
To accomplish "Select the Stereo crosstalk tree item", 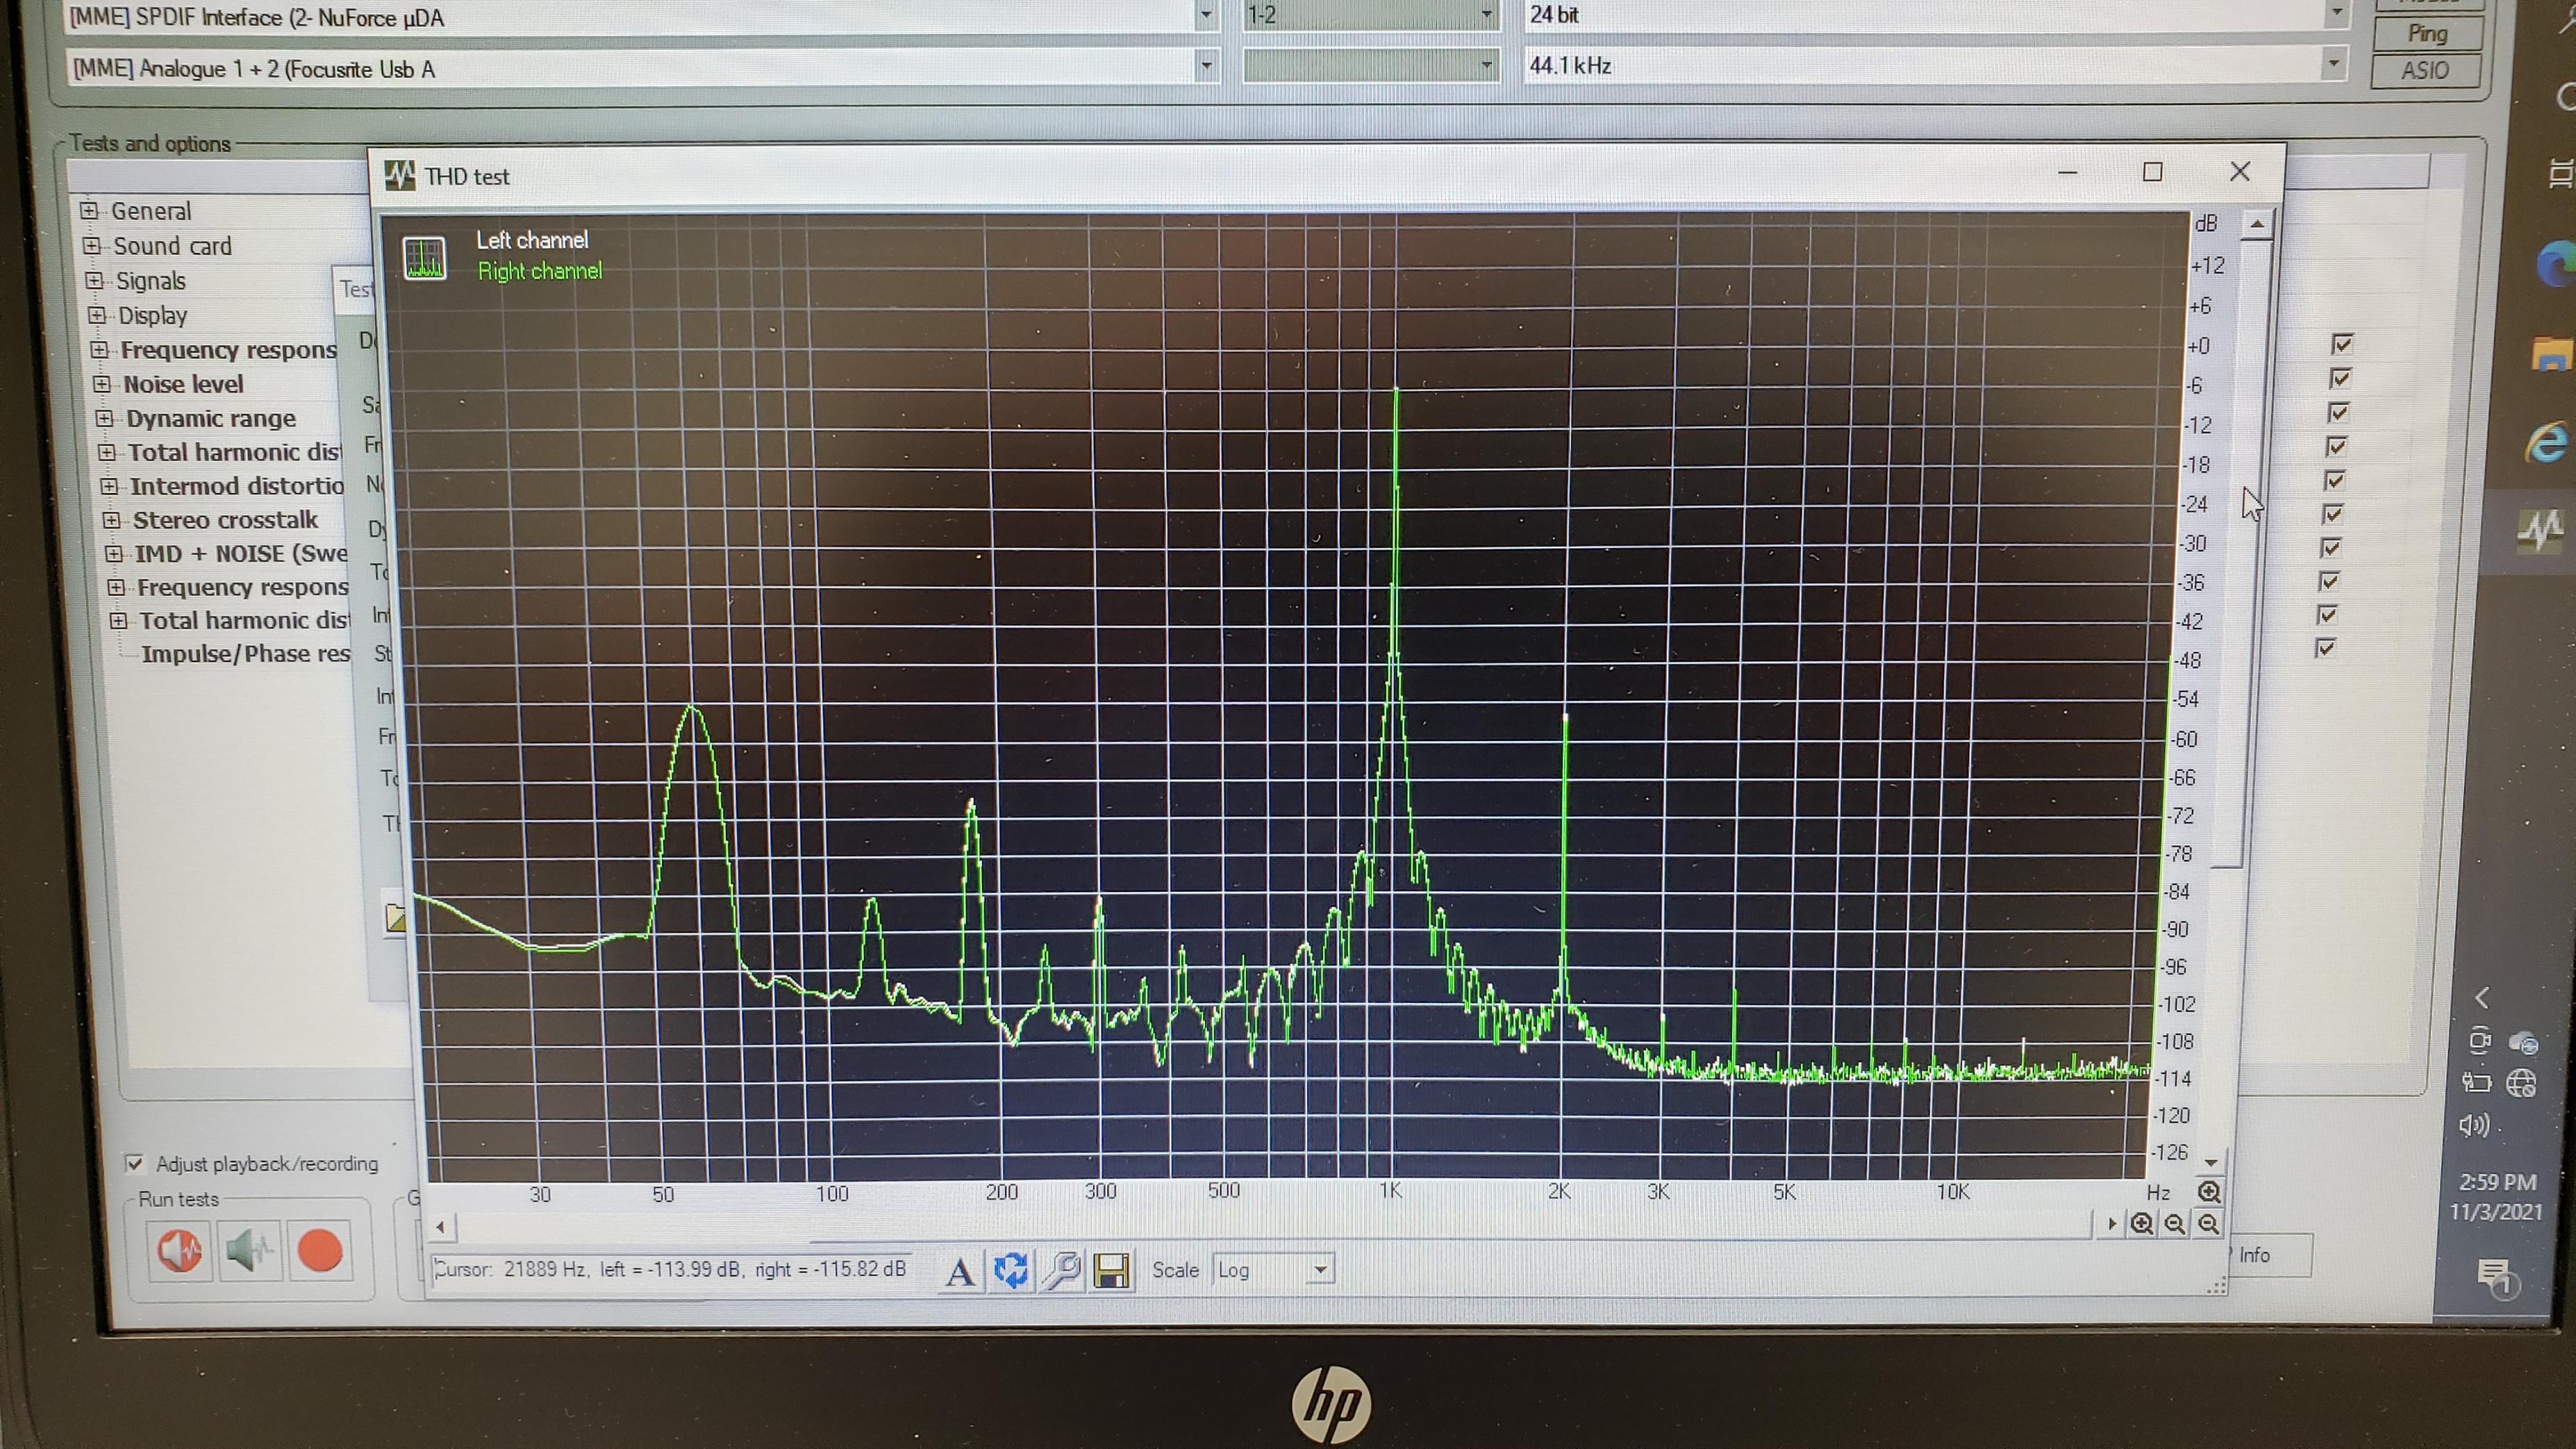I will pyautogui.click(x=225, y=520).
